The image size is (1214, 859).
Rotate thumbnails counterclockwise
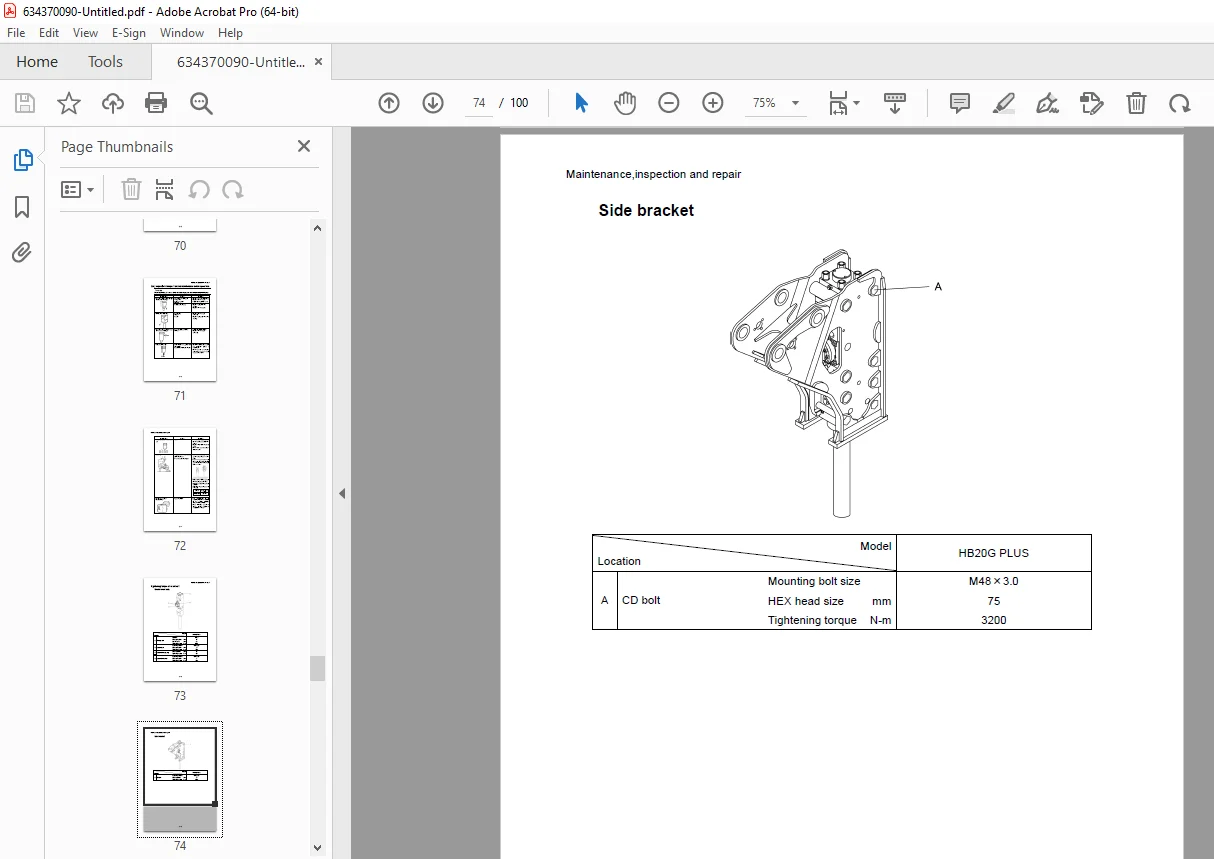(199, 189)
